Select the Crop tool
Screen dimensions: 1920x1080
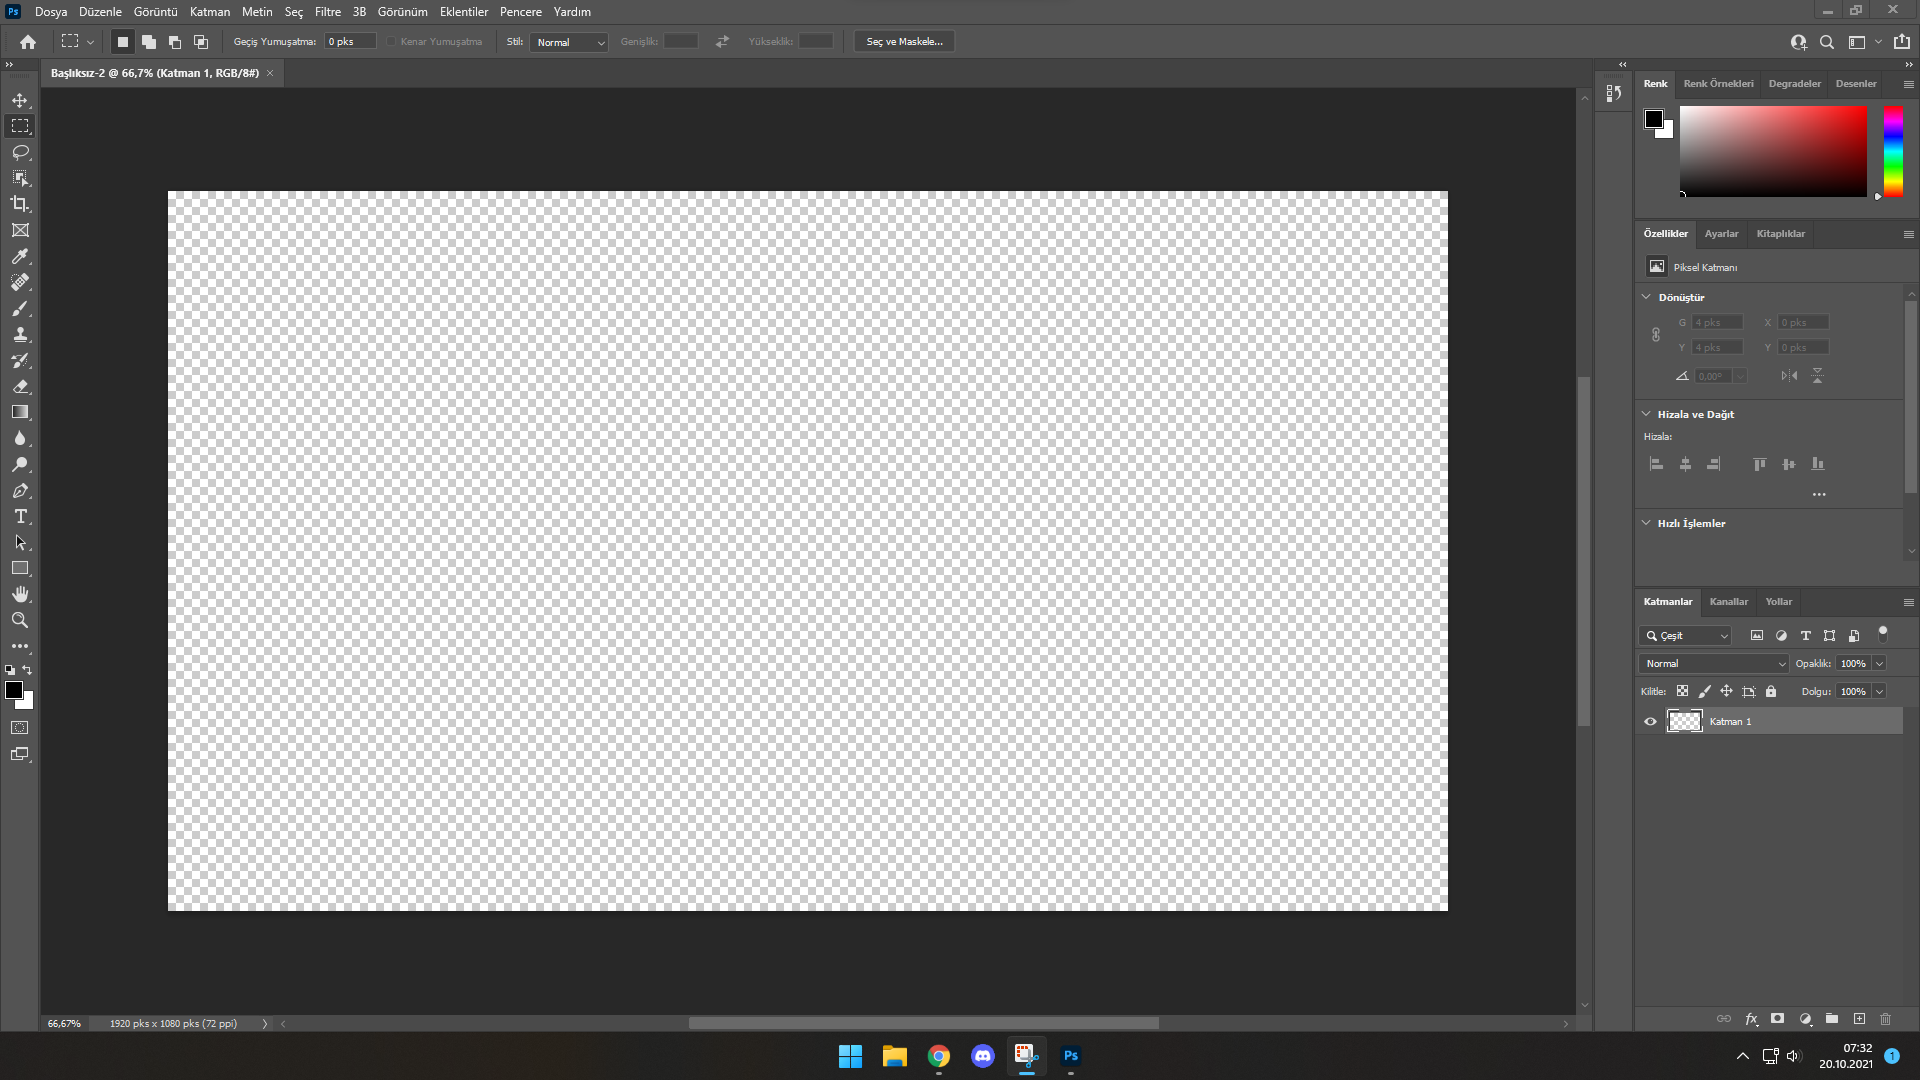20,204
